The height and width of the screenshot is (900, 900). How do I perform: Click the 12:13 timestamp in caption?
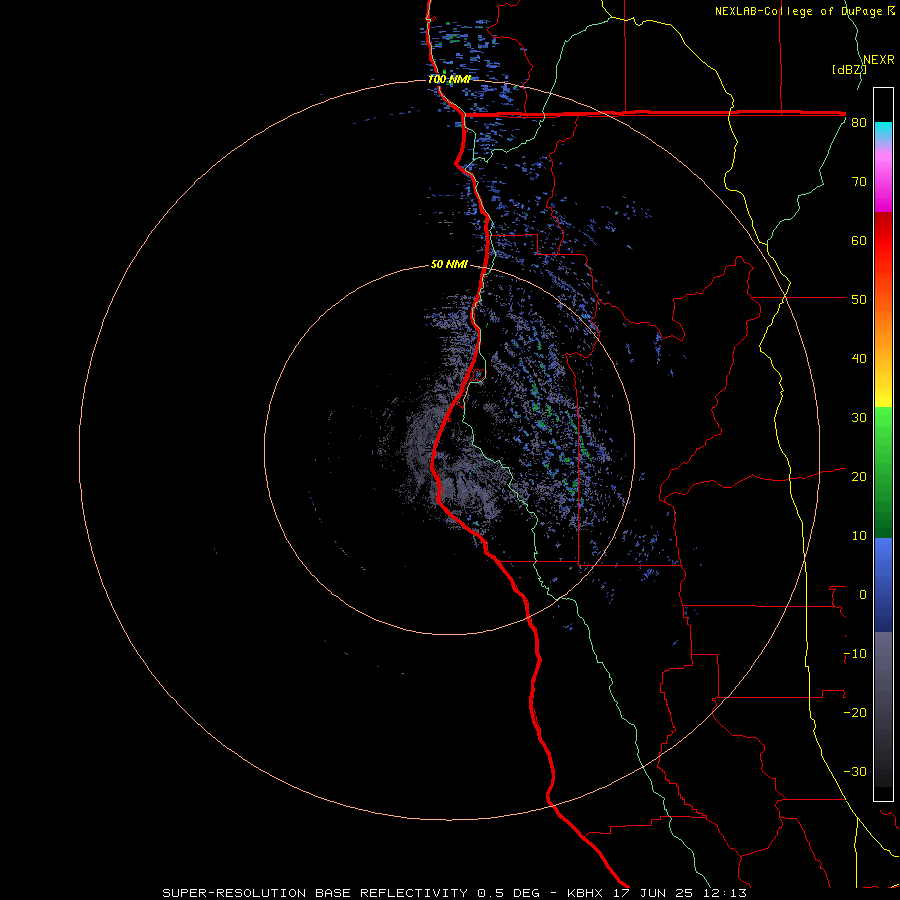724,893
